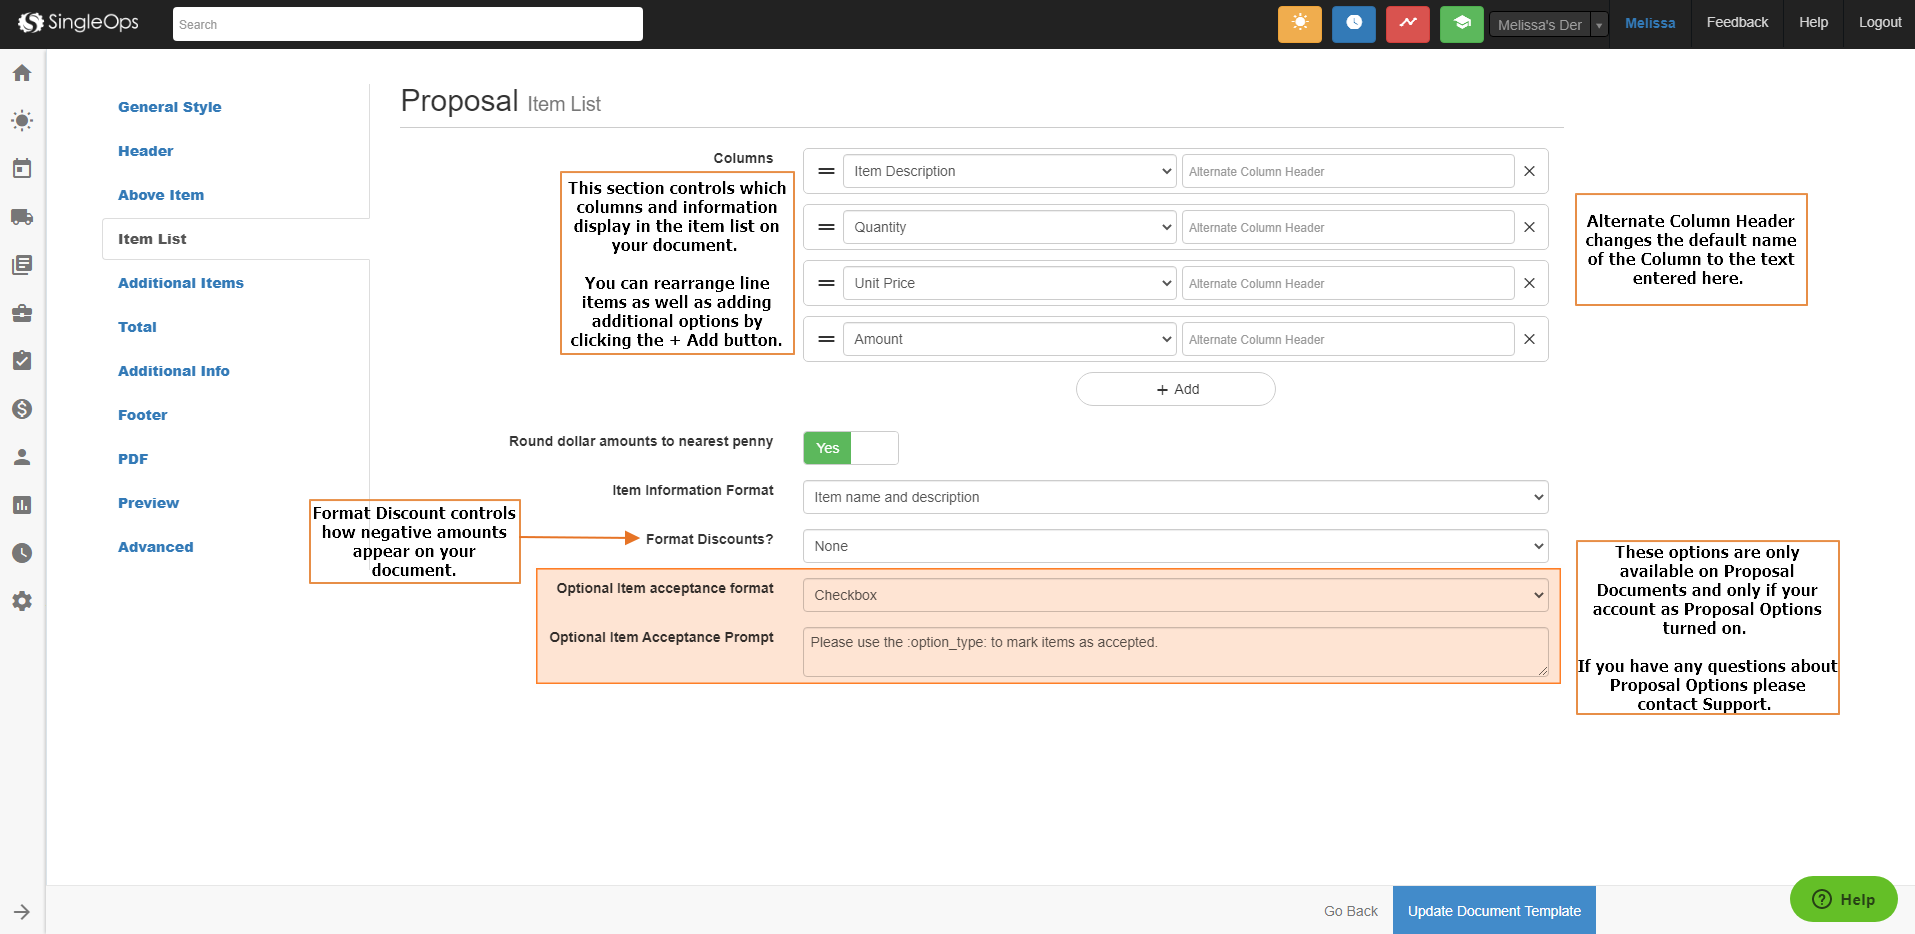Expand the Format Discounts dropdown
The width and height of the screenshot is (1915, 934).
(1175, 546)
